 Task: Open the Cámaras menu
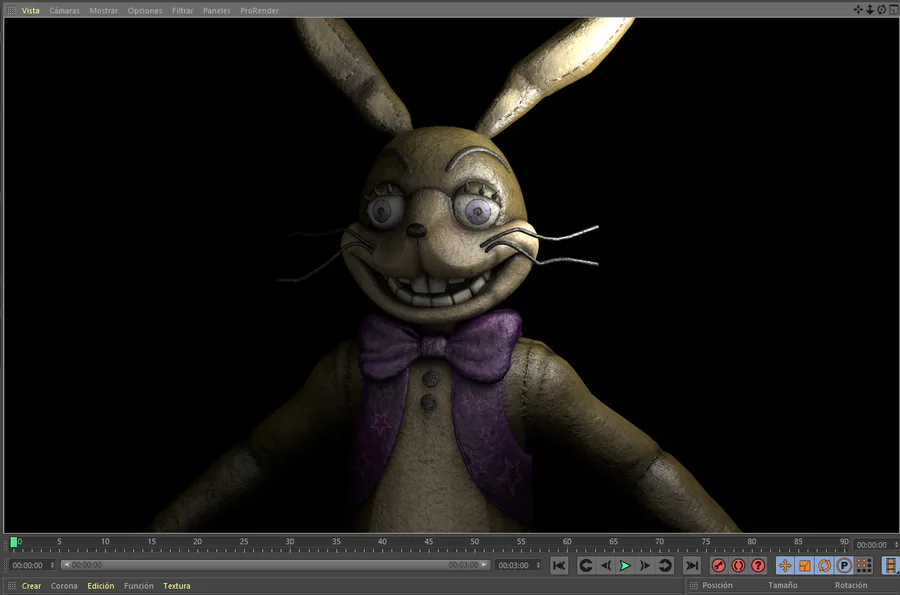[64, 10]
